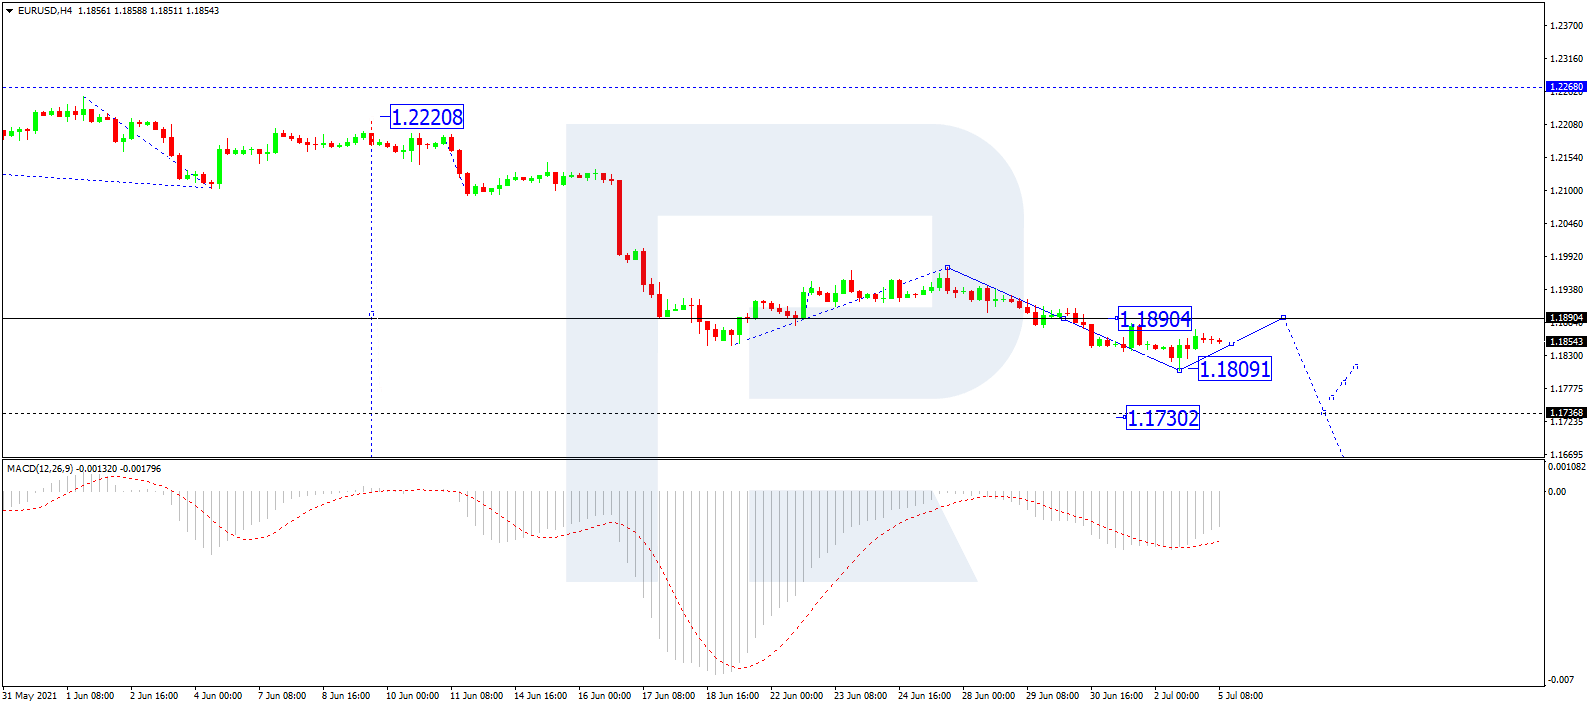The width and height of the screenshot is (1590, 707).
Task: Select the EURUSD,H4 chart title text
Action: pyautogui.click(x=46, y=11)
